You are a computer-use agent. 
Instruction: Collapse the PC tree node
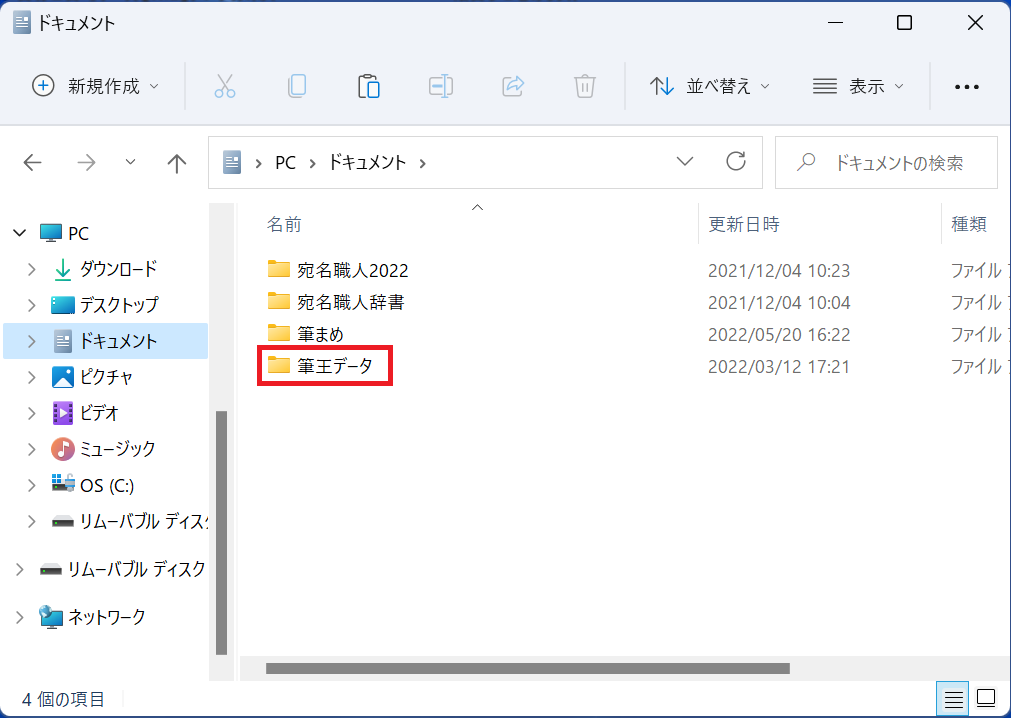click(x=19, y=233)
